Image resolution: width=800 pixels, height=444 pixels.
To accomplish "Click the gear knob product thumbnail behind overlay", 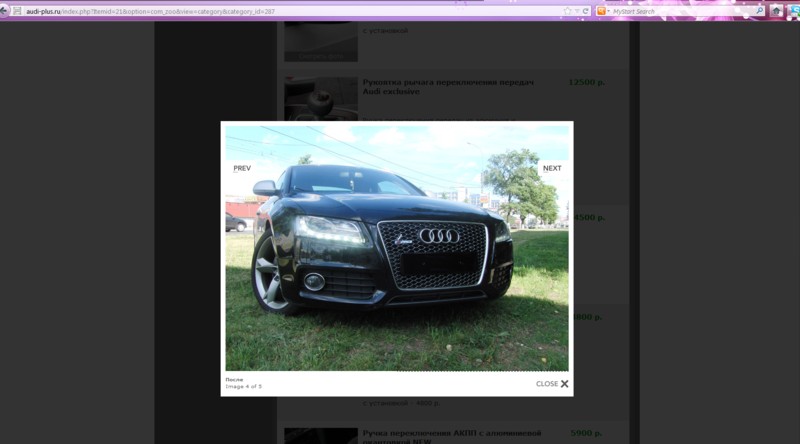I will click(x=320, y=98).
